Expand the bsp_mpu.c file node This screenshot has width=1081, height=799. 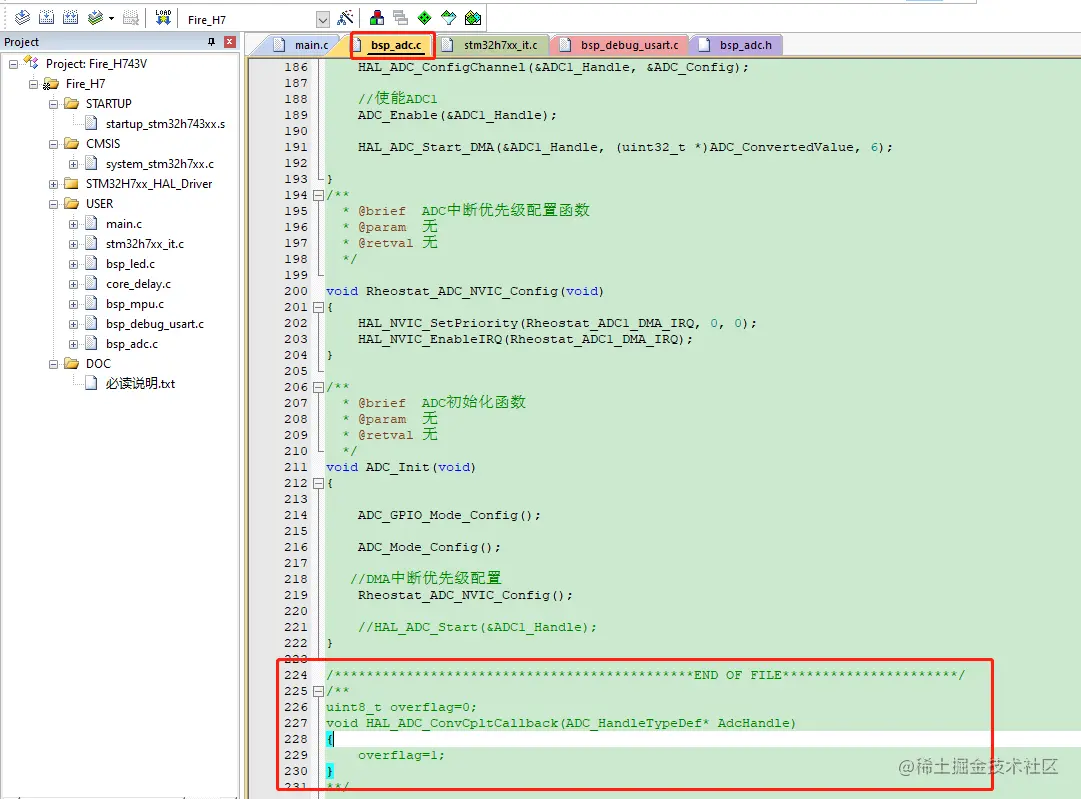(x=73, y=304)
